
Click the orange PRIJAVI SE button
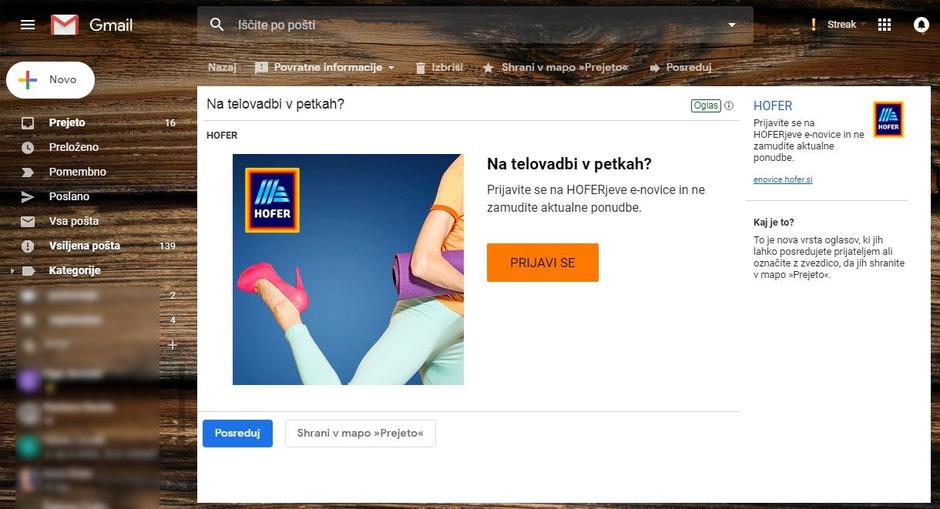(x=543, y=263)
